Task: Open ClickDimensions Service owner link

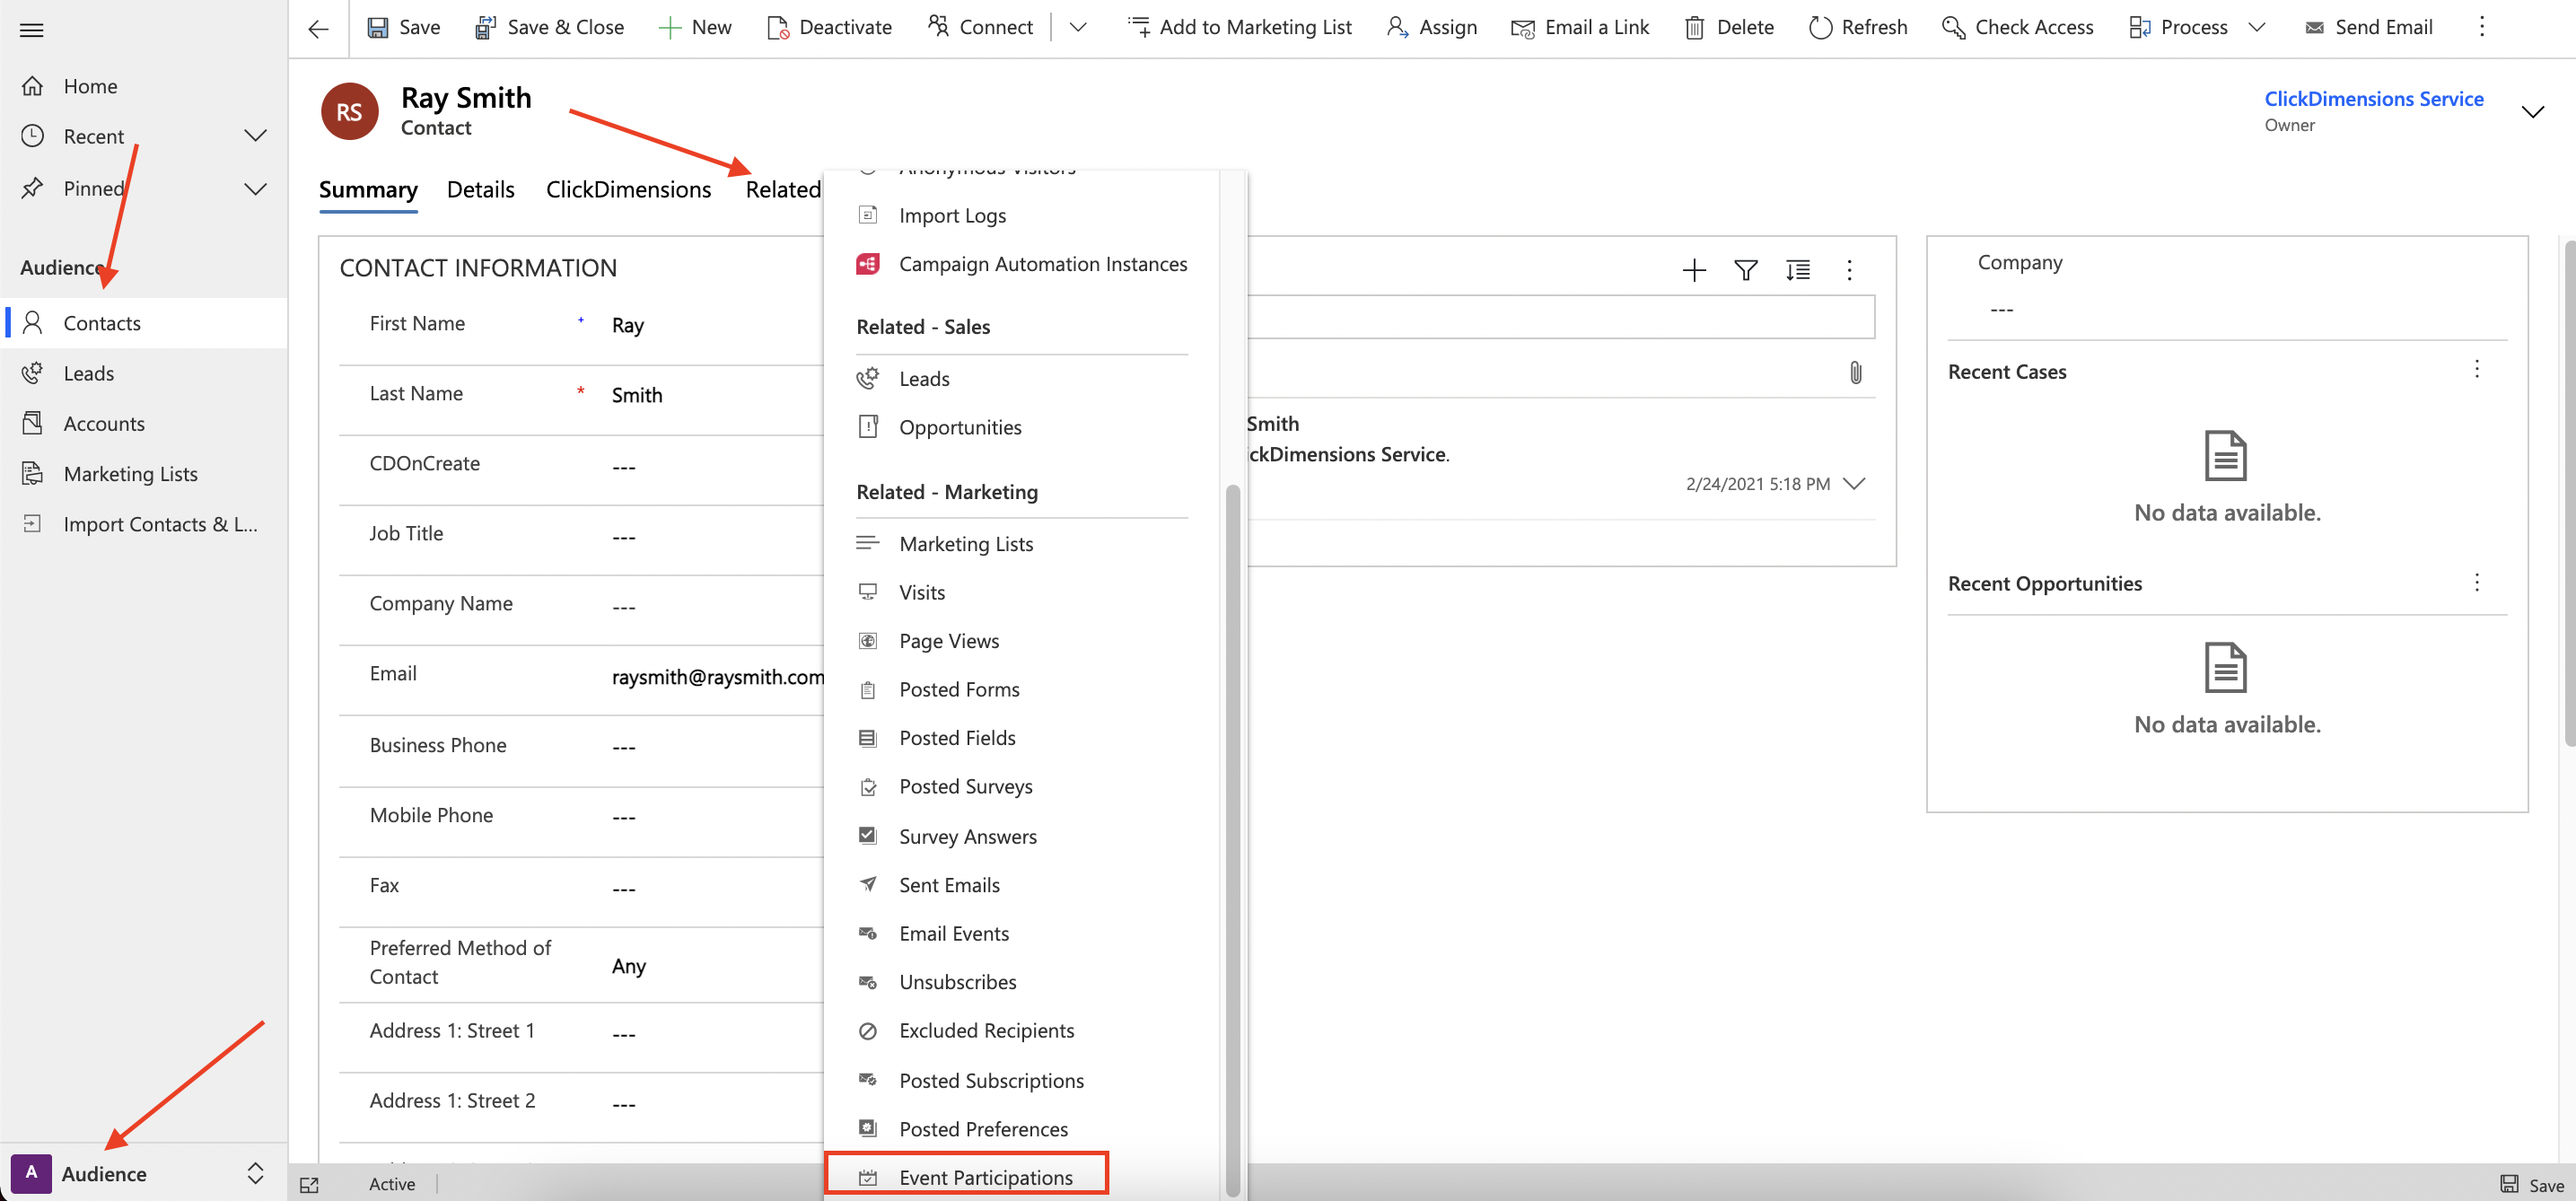Action: [2373, 98]
